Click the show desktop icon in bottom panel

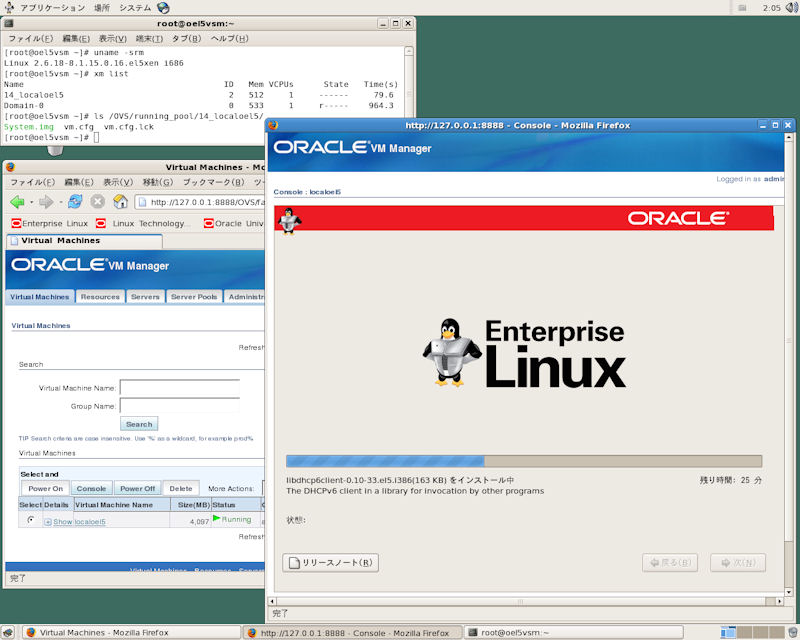pos(8,632)
